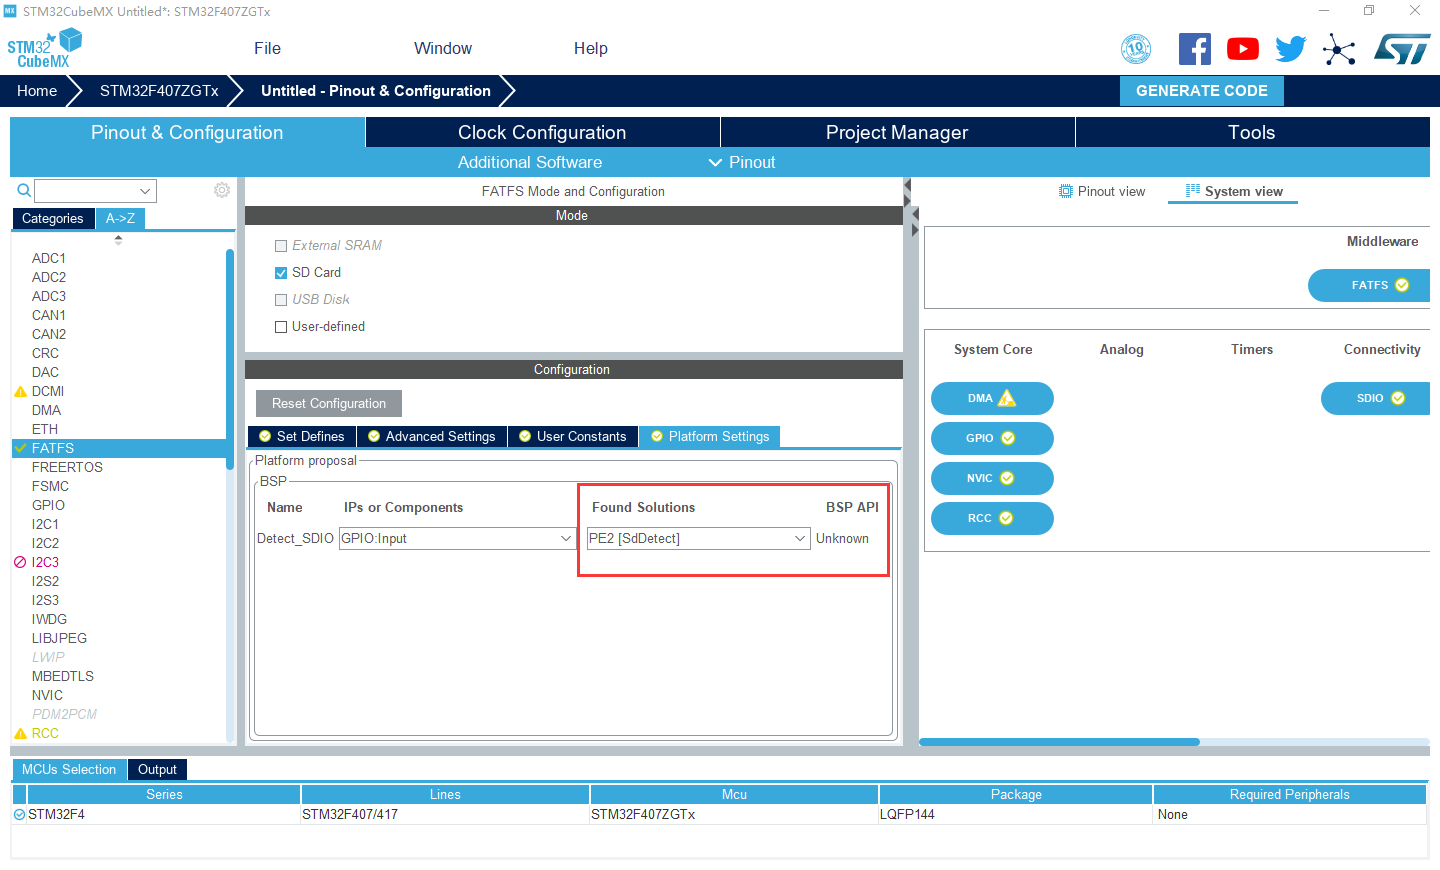
Task: Switch to Project Manager tab
Action: 897,132
